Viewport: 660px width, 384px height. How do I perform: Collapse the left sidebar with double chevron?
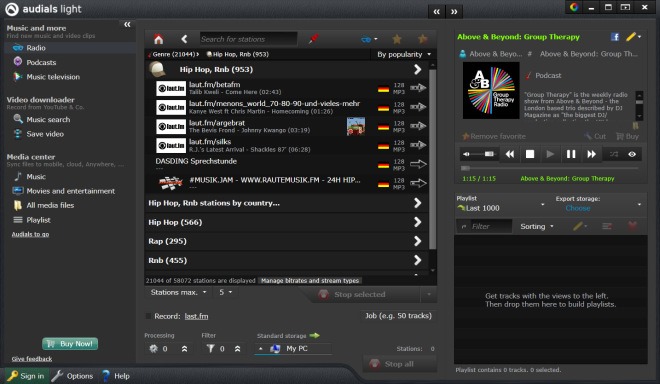[127, 24]
